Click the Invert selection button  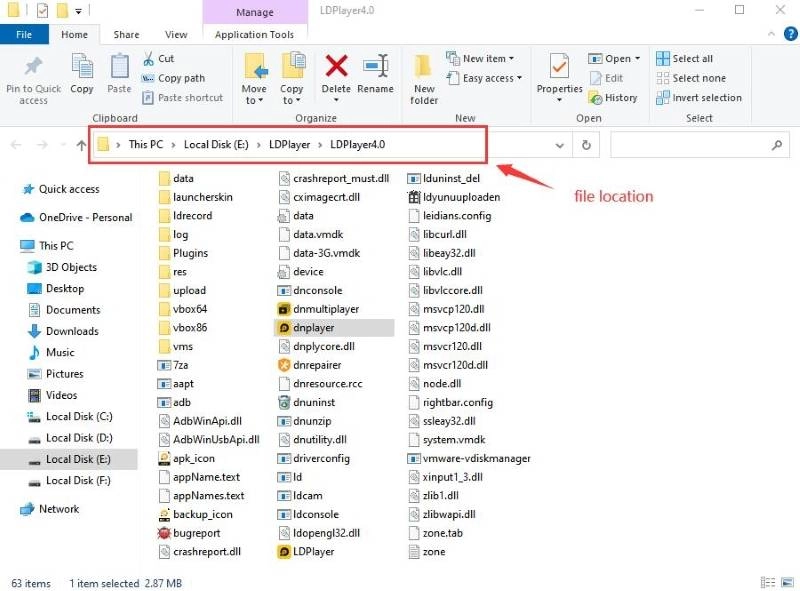tap(699, 97)
